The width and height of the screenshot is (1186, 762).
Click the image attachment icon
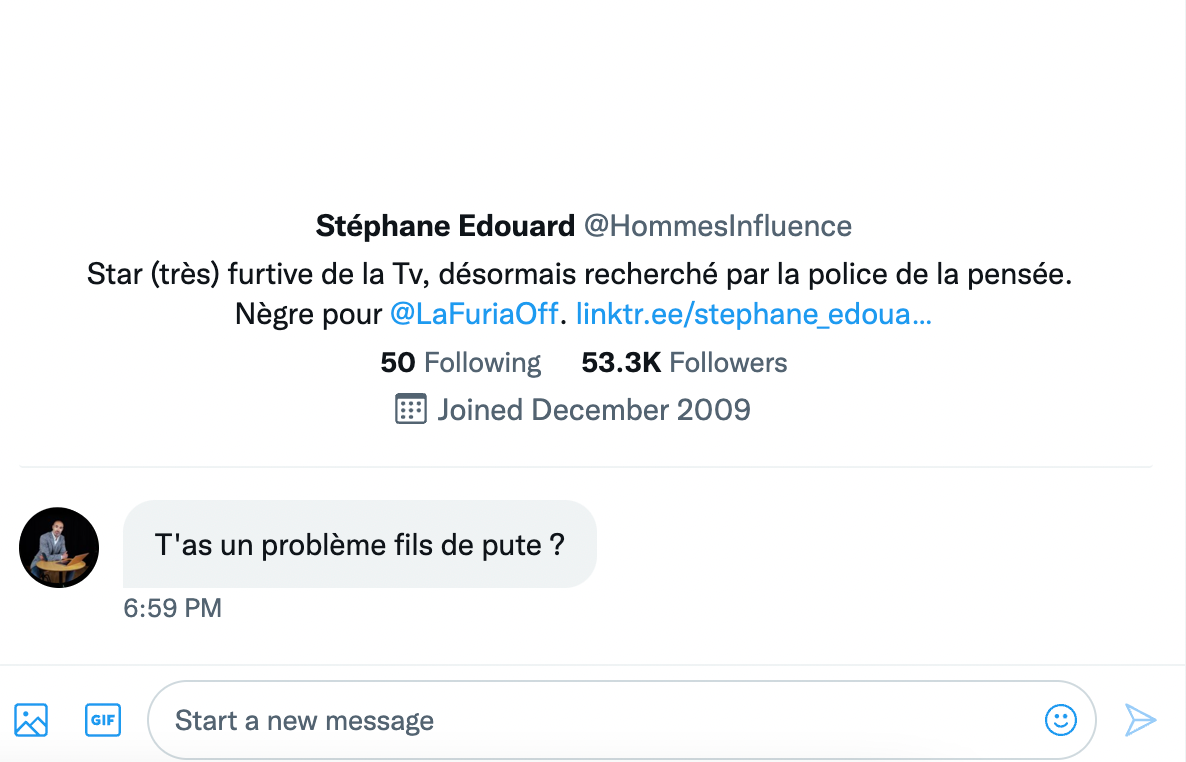click(31, 720)
